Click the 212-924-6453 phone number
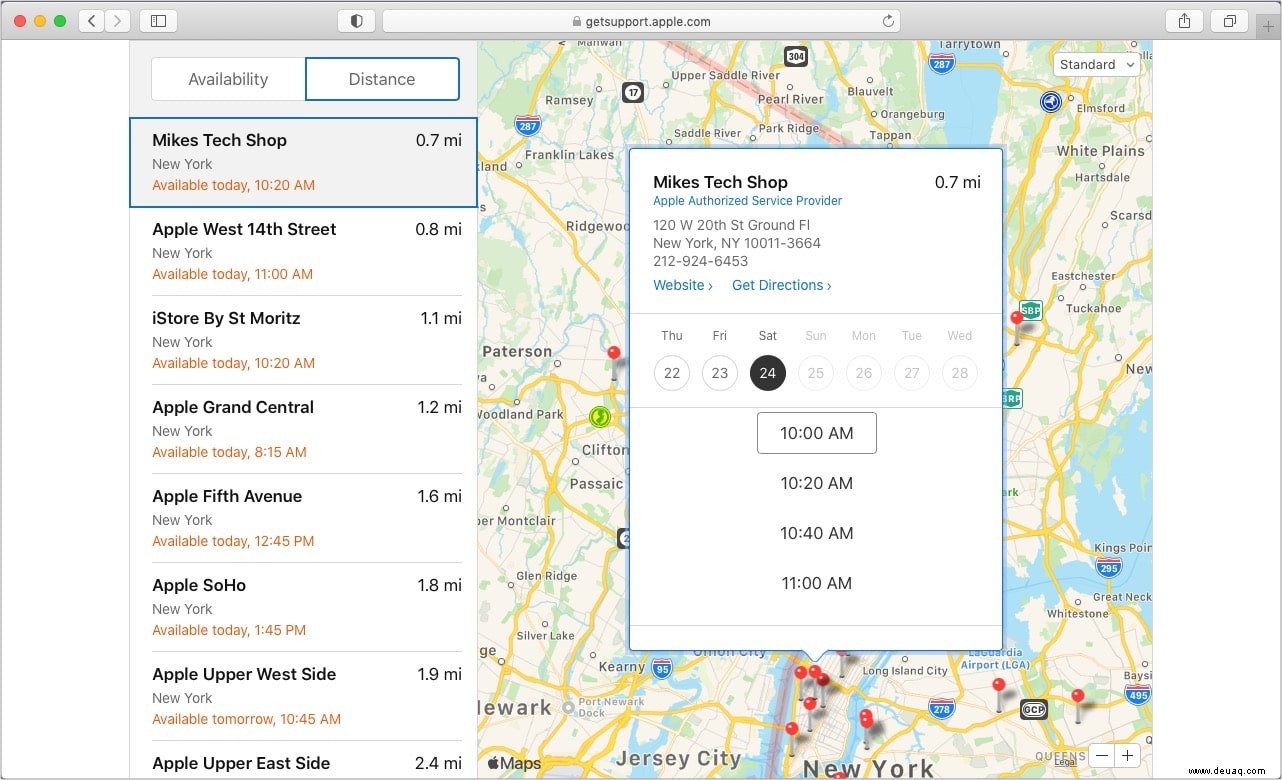 tap(701, 261)
